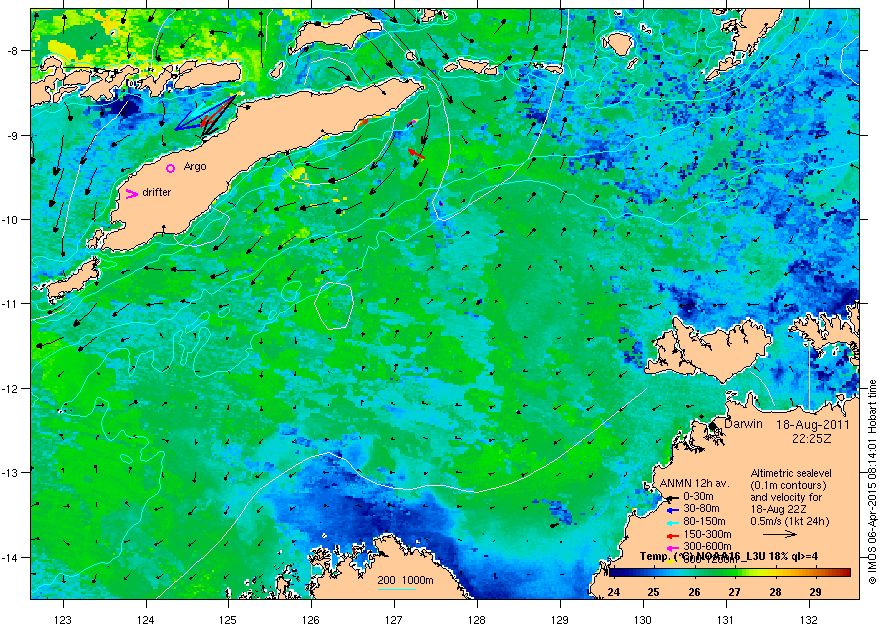This screenshot has height=630, width=880.
Task: Click the red current arrow near 127°E
Action: pos(416,154)
